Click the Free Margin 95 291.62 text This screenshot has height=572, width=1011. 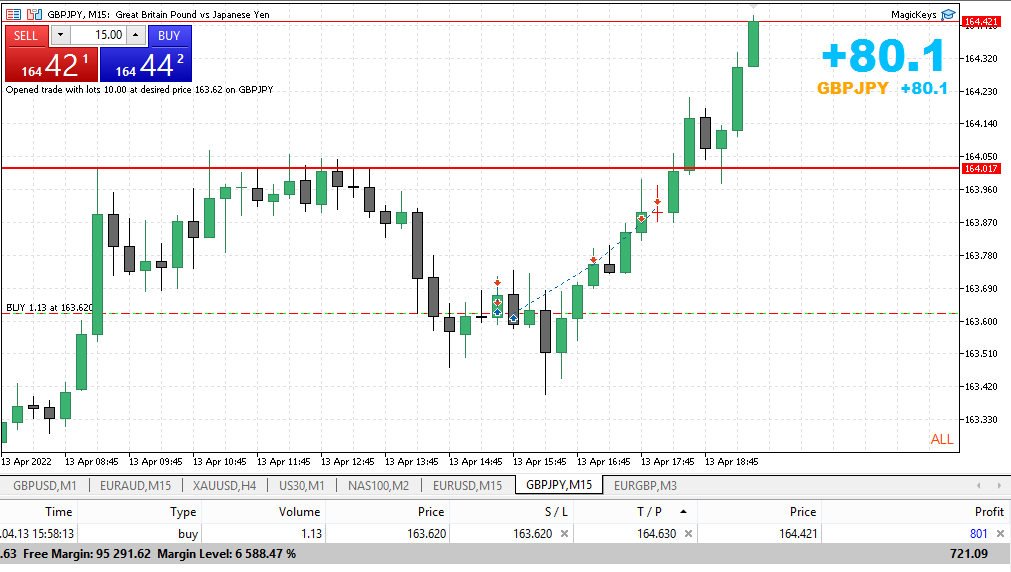tap(86, 554)
